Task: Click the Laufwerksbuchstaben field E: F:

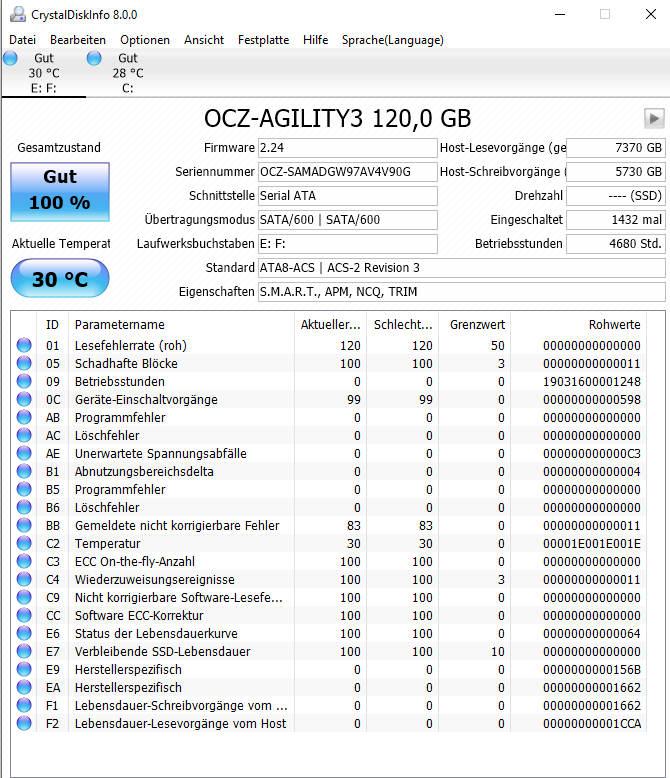Action: tap(347, 244)
